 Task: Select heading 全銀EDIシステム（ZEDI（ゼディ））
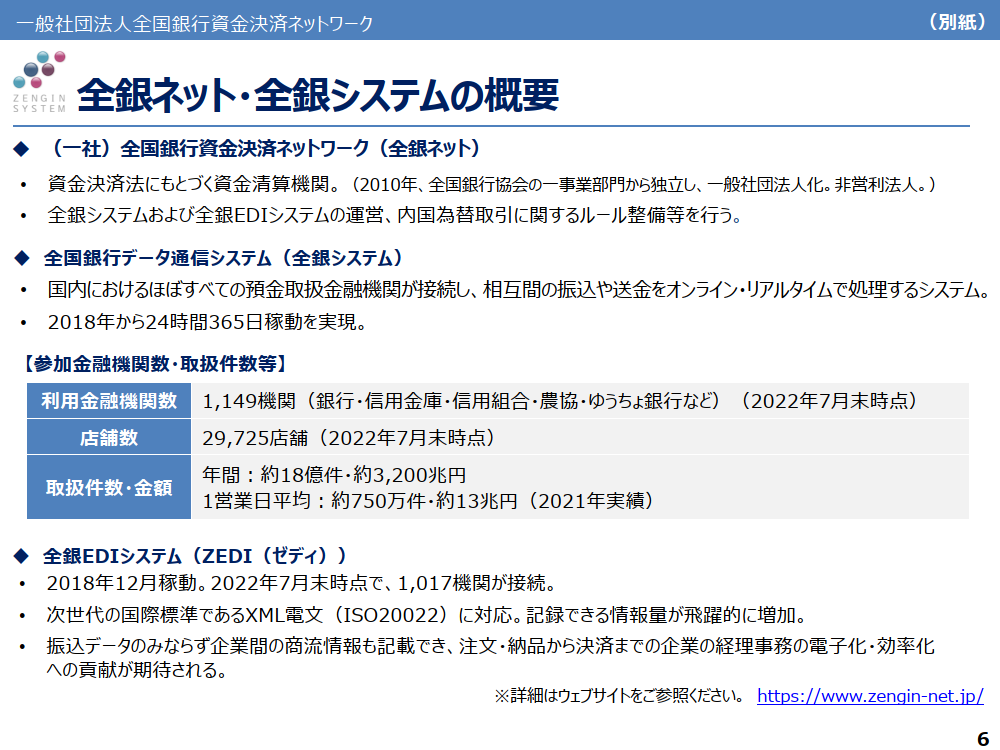pos(195,555)
